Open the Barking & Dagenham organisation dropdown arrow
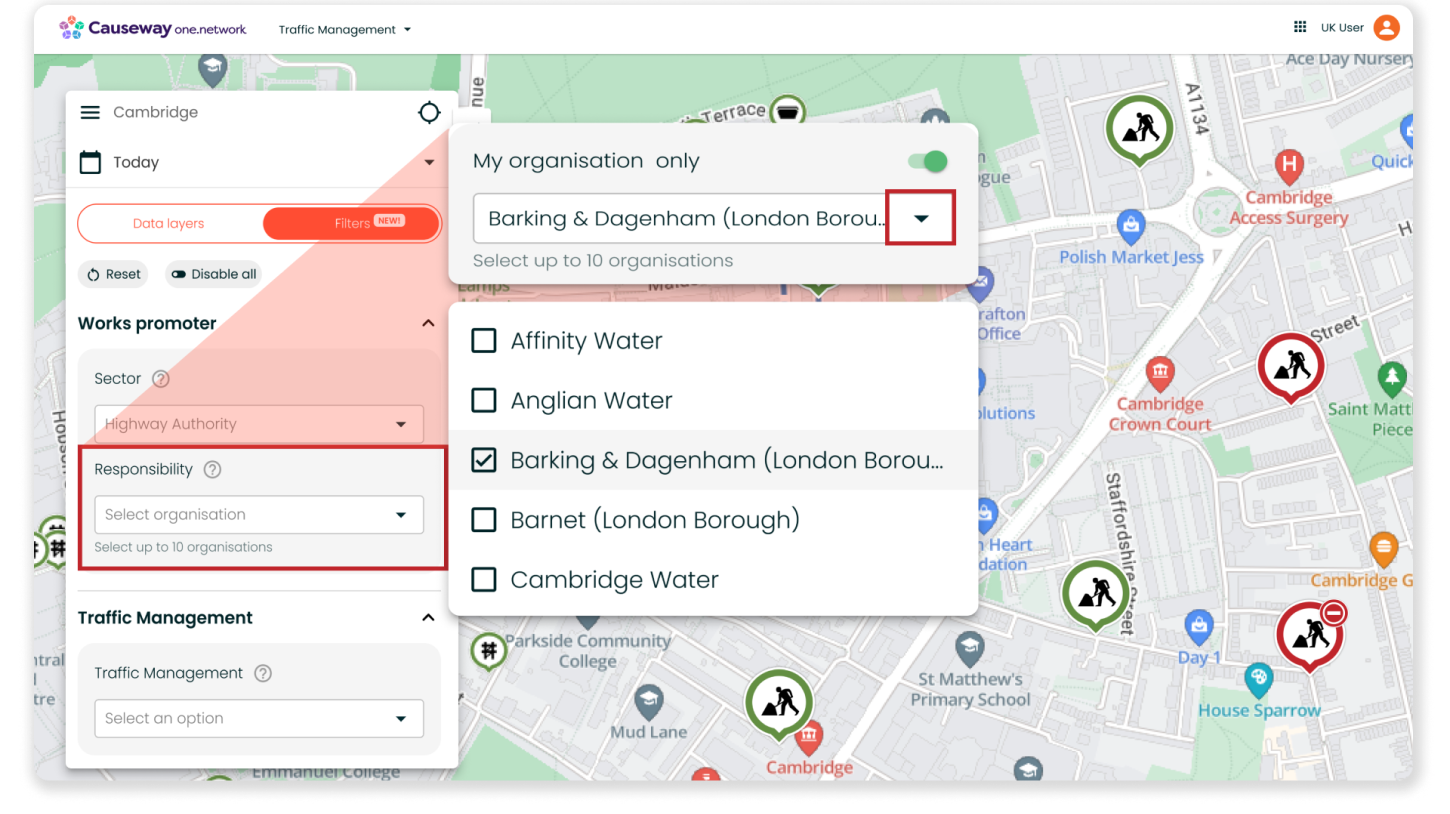 (x=921, y=218)
